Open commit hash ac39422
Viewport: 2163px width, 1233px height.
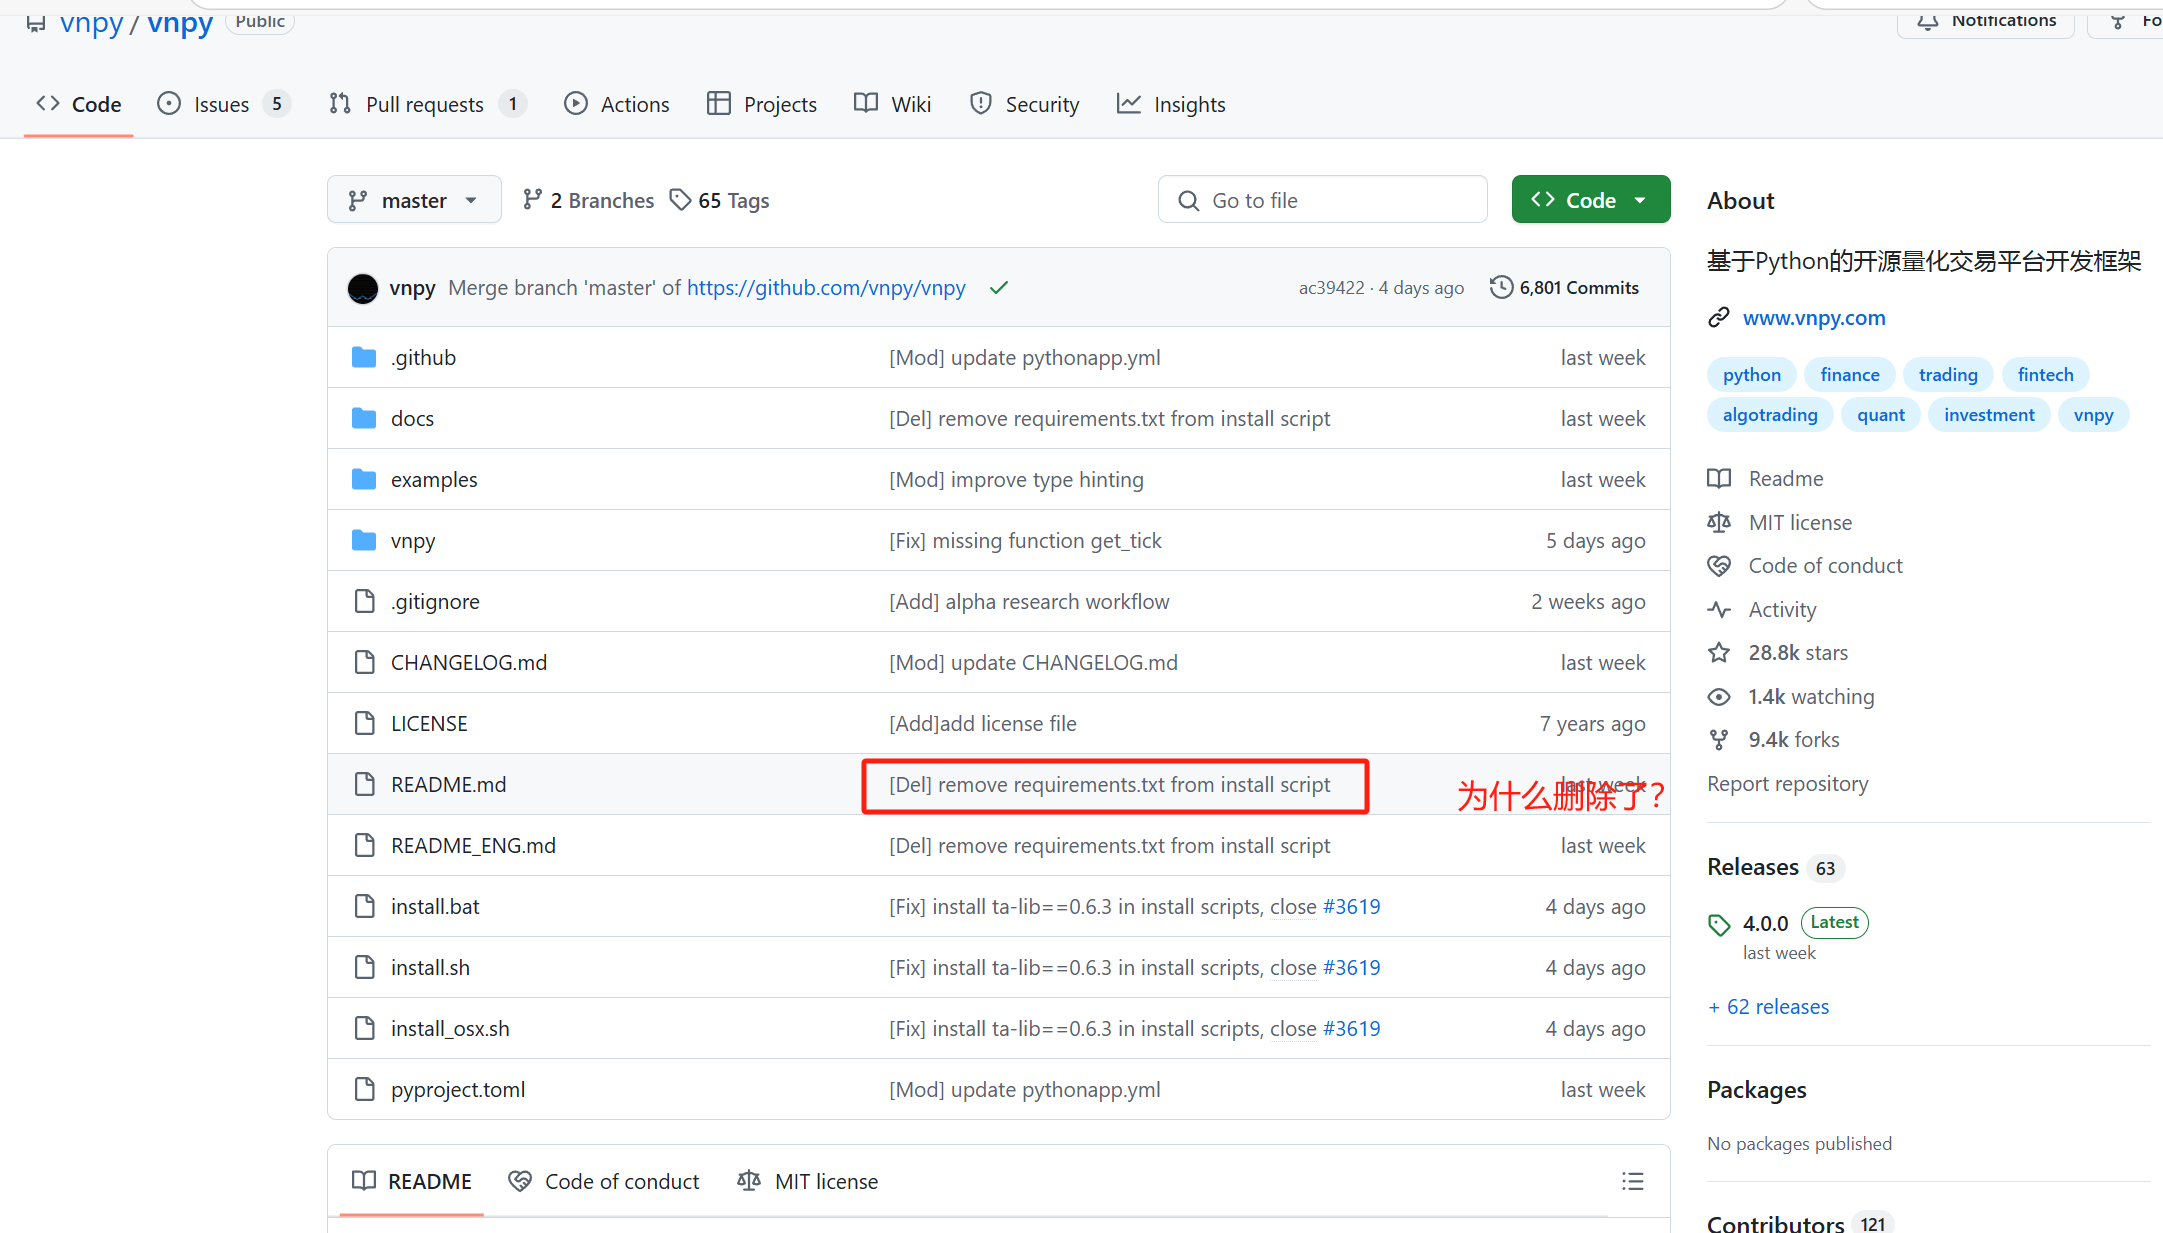(x=1331, y=288)
